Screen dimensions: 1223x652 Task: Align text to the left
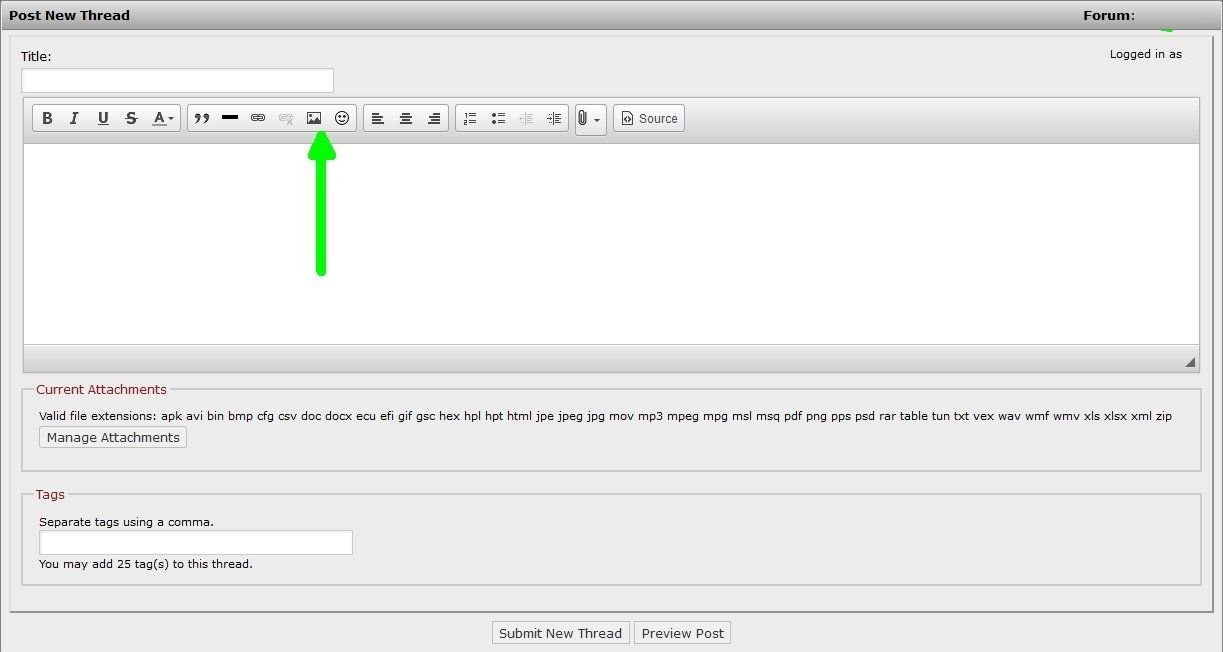[378, 118]
